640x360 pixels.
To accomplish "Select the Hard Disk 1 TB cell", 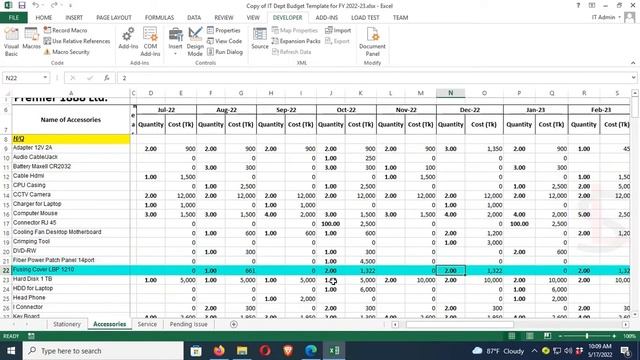I will pyautogui.click(x=71, y=279).
